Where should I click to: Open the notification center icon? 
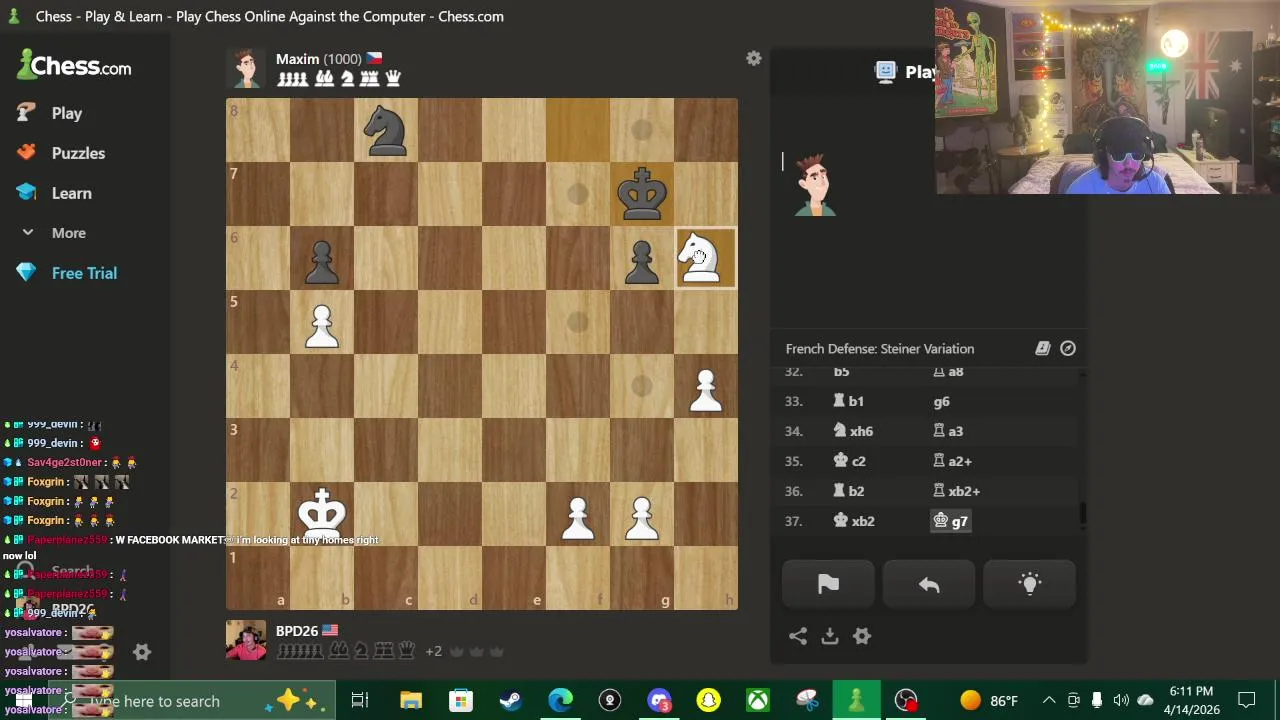[x=1247, y=701]
